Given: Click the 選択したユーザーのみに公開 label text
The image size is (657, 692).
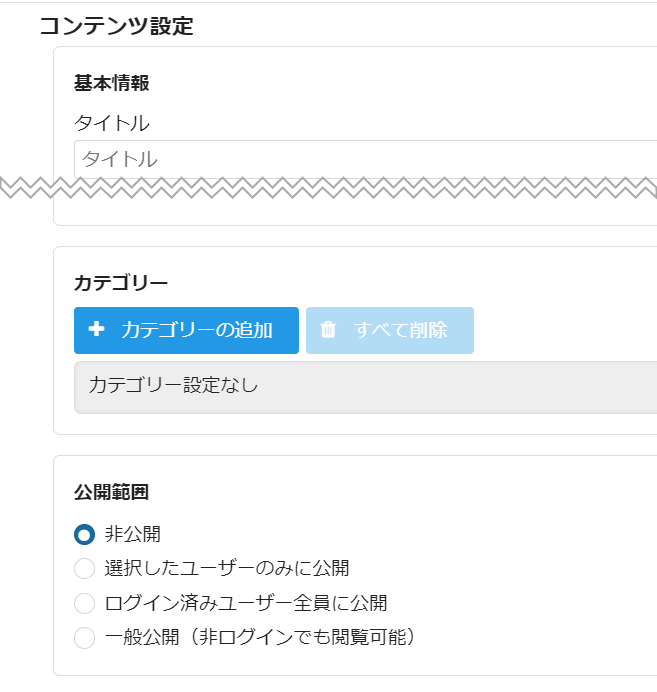Looking at the screenshot, I should [227, 569].
